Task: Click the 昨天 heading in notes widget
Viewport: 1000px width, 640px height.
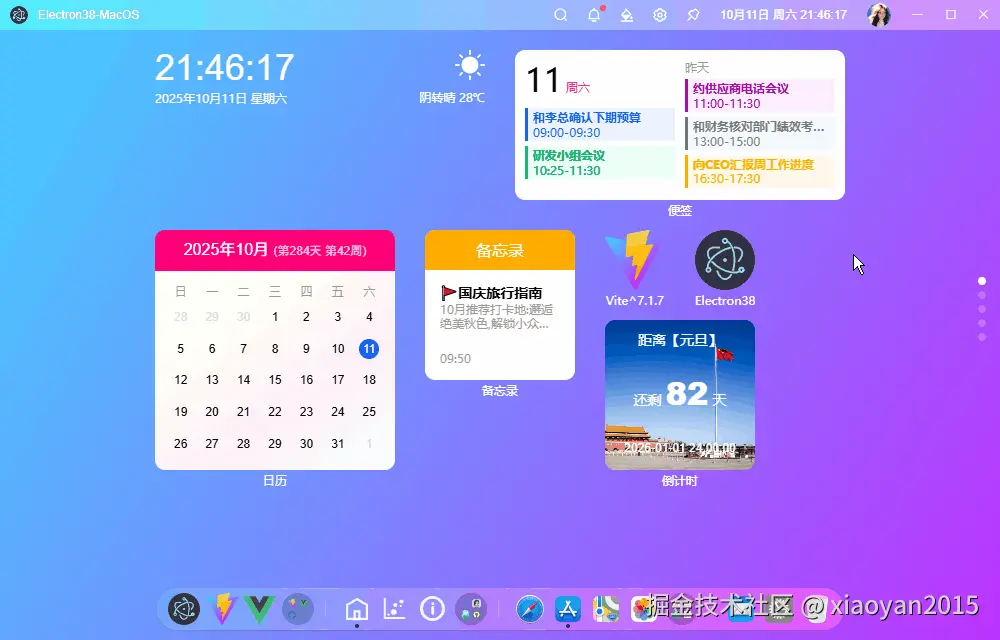Action: coord(697,68)
